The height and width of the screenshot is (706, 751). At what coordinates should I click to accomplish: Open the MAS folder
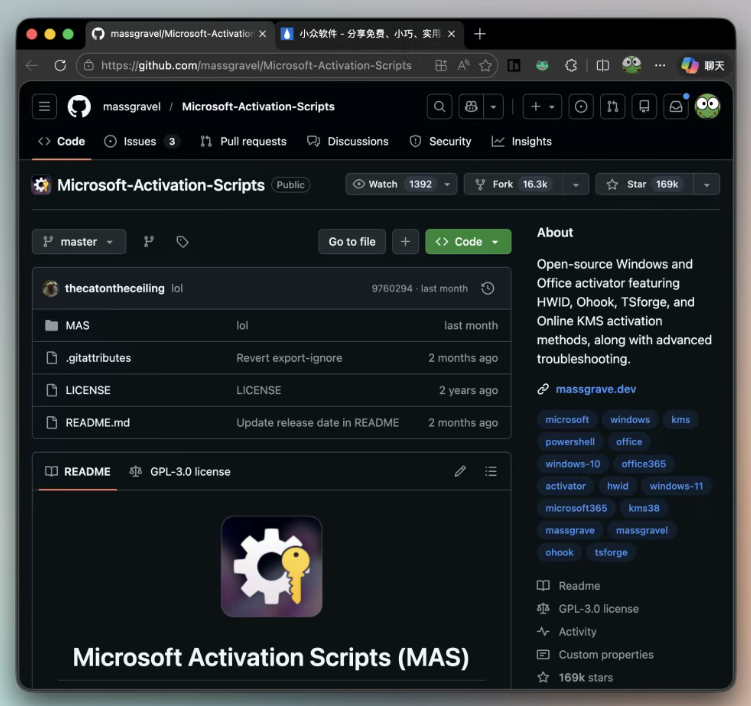pos(77,325)
